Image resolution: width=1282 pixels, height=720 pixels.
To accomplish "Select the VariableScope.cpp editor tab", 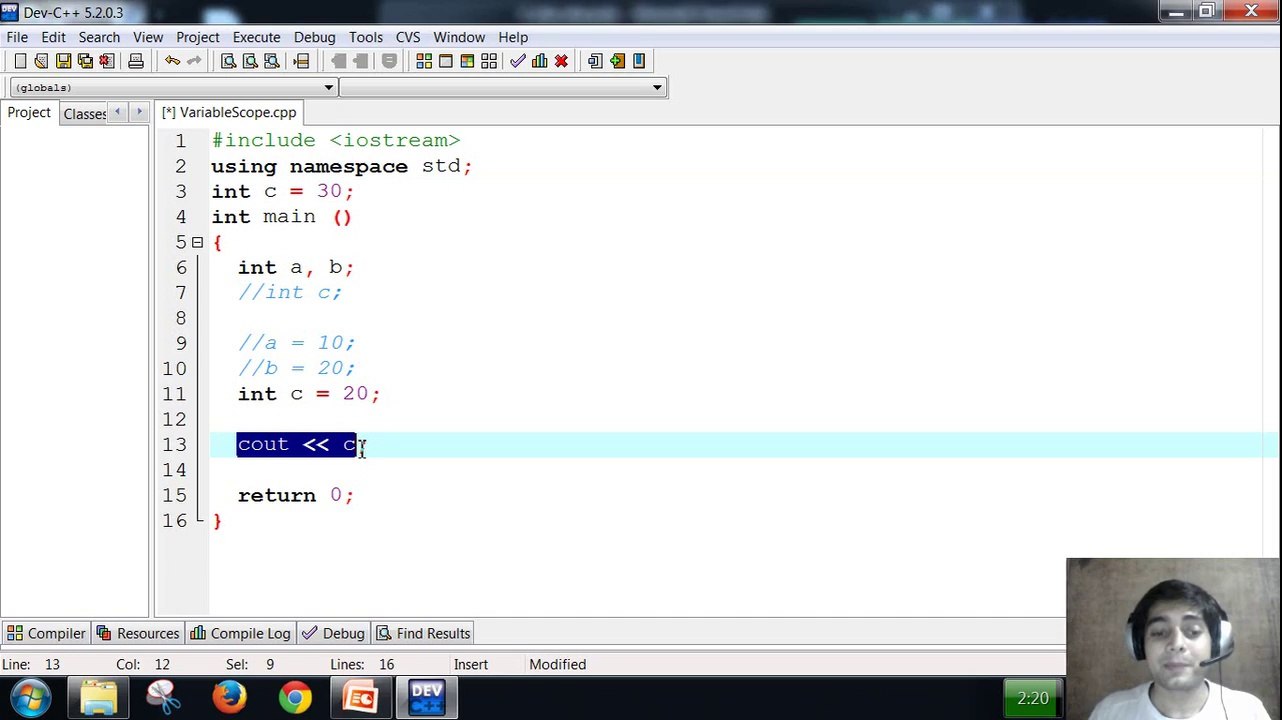I will 229,113.
